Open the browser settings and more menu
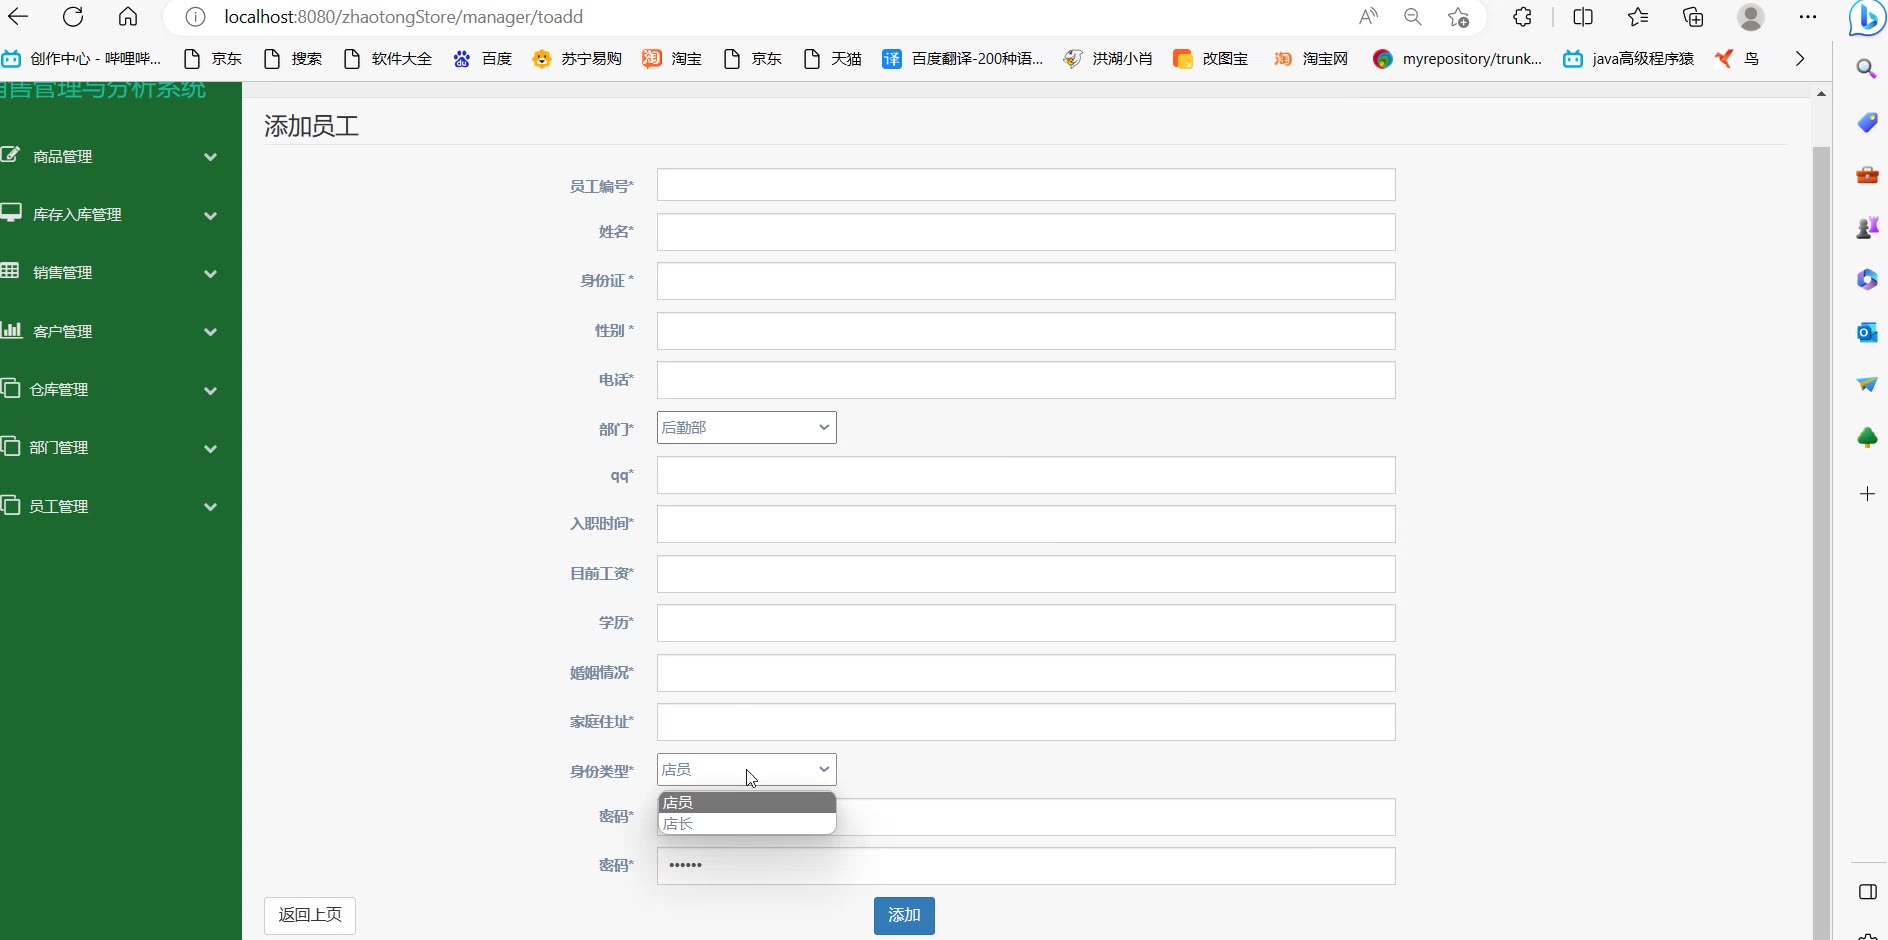 coord(1808,17)
